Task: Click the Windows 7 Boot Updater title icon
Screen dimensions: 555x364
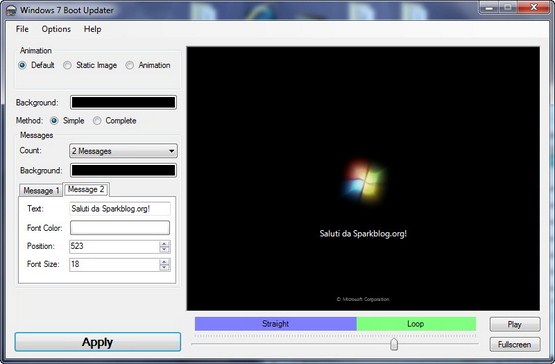Action: click(x=11, y=10)
